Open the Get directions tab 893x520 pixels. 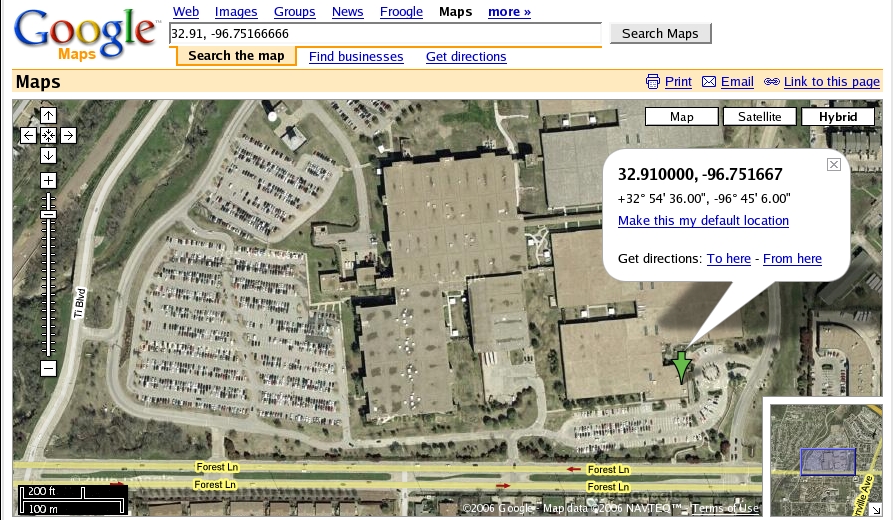click(466, 57)
